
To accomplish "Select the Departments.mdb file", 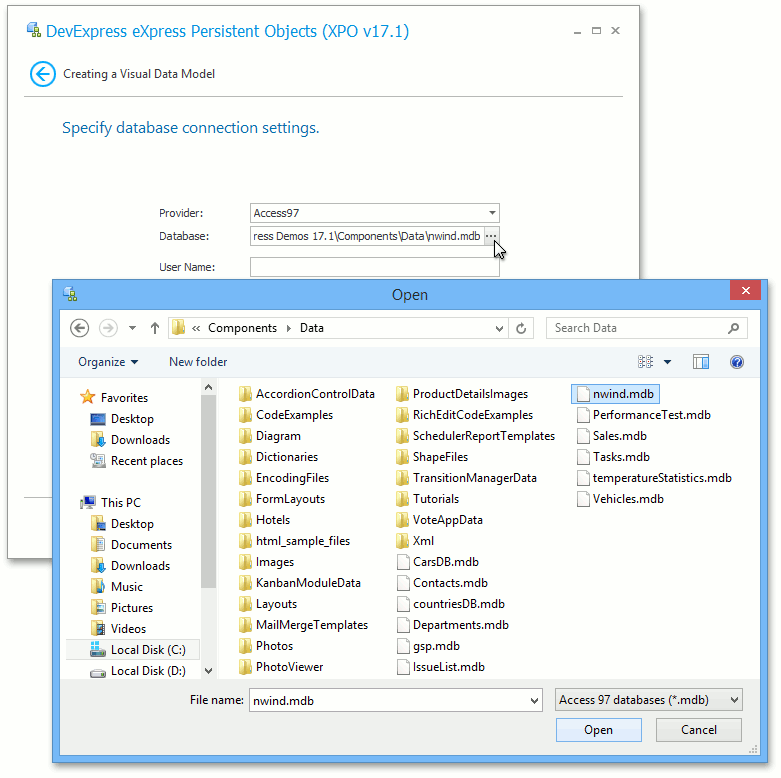I will [x=453, y=625].
